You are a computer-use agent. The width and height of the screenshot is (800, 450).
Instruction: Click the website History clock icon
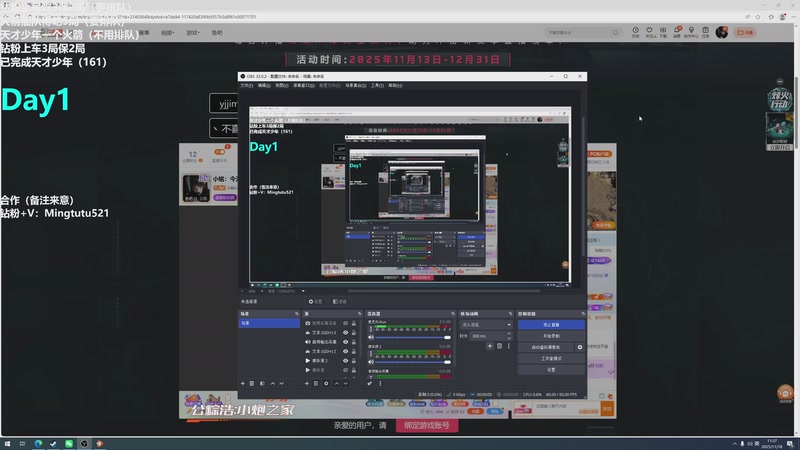[x=636, y=32]
